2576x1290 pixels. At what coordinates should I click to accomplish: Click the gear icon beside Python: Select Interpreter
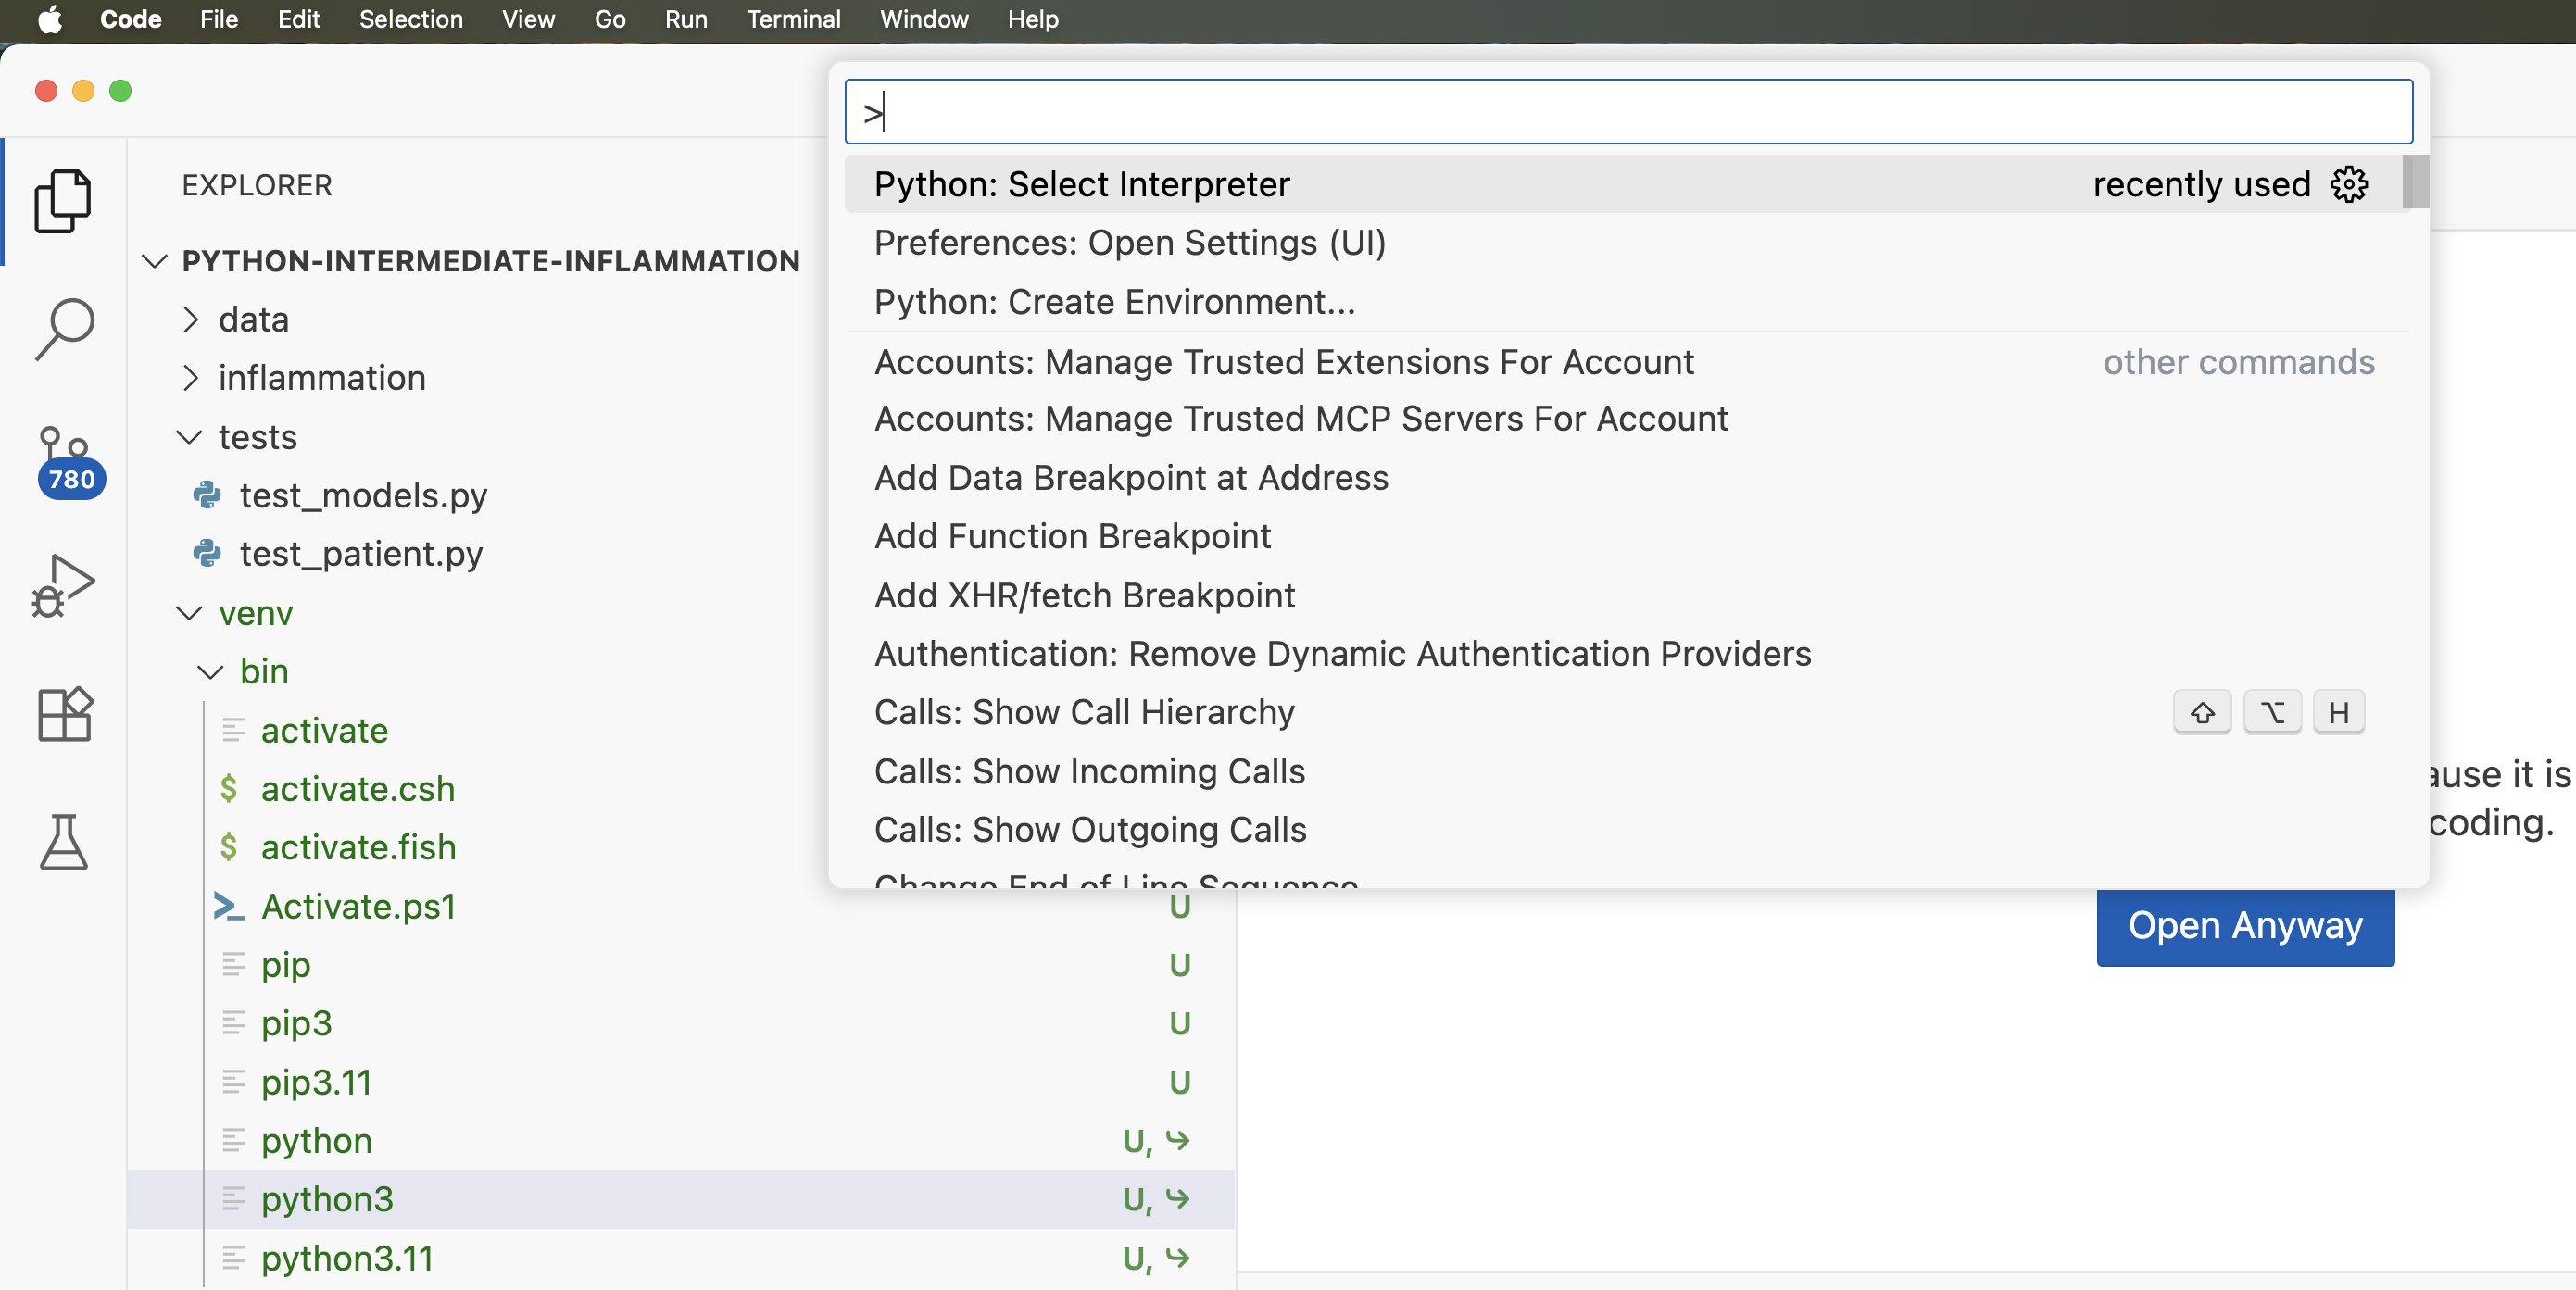point(2349,184)
